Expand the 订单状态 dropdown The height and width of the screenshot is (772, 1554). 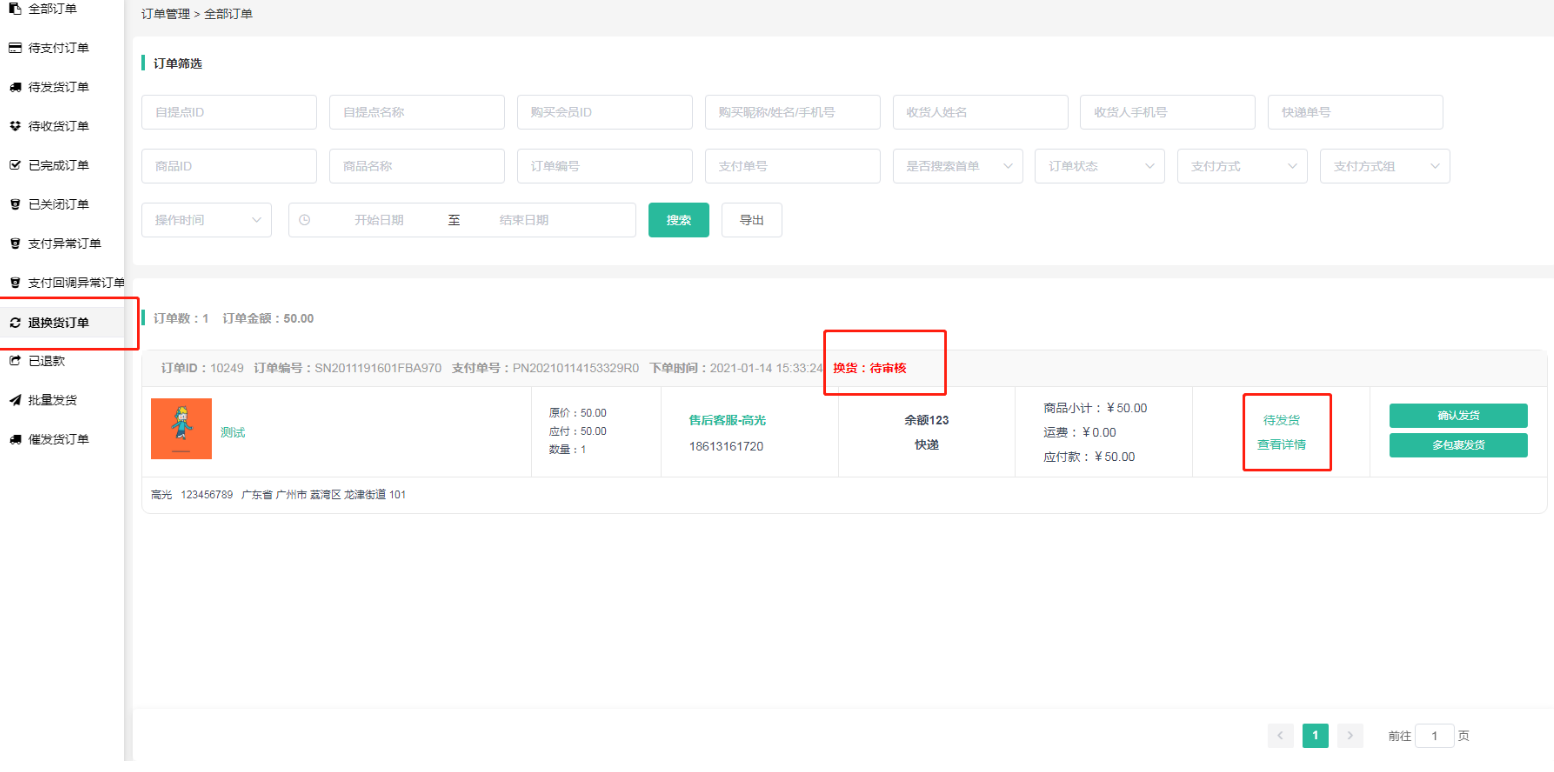click(1099, 166)
